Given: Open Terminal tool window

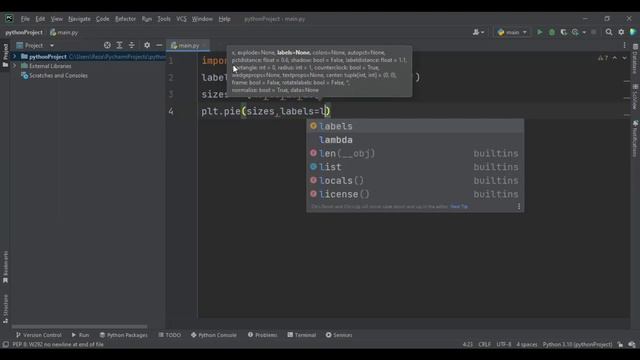Looking at the screenshot, I should (302, 335).
